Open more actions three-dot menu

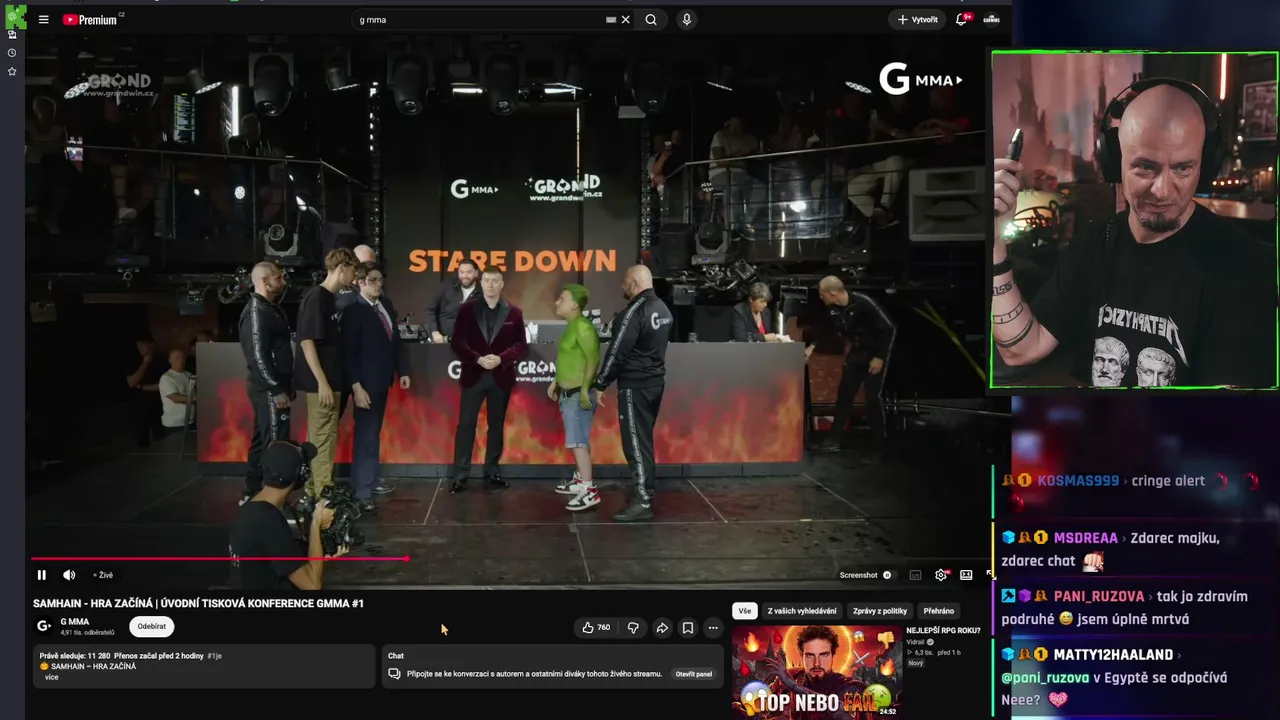[x=713, y=628]
